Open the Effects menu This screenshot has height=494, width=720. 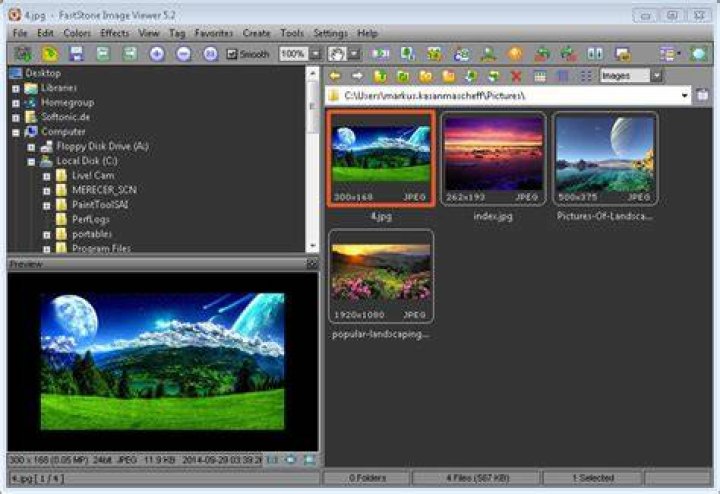coord(114,33)
